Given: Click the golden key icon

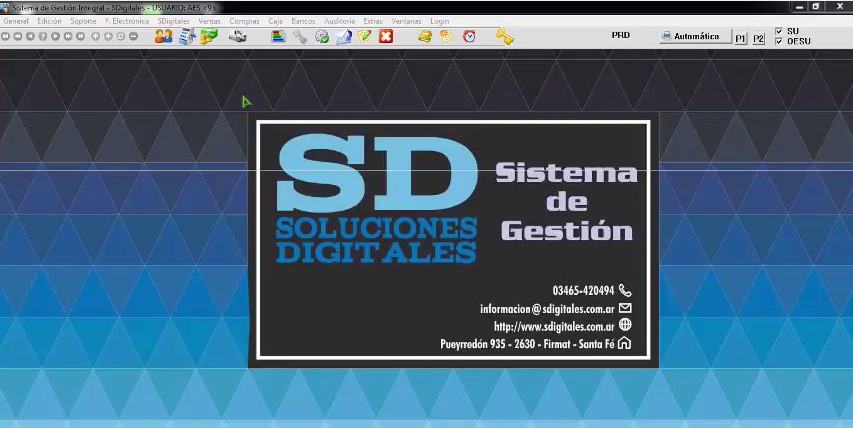Looking at the screenshot, I should coord(504,36).
